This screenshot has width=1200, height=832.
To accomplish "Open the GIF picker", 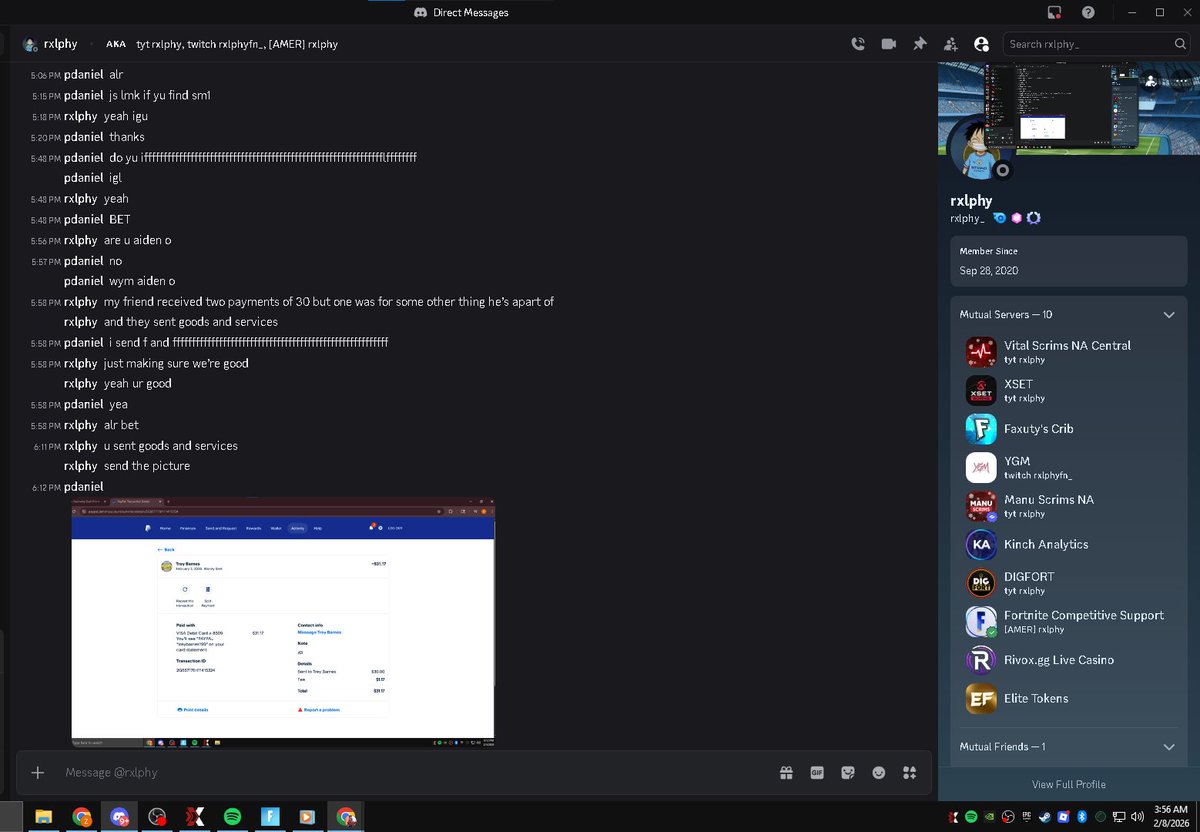I will tap(817, 772).
